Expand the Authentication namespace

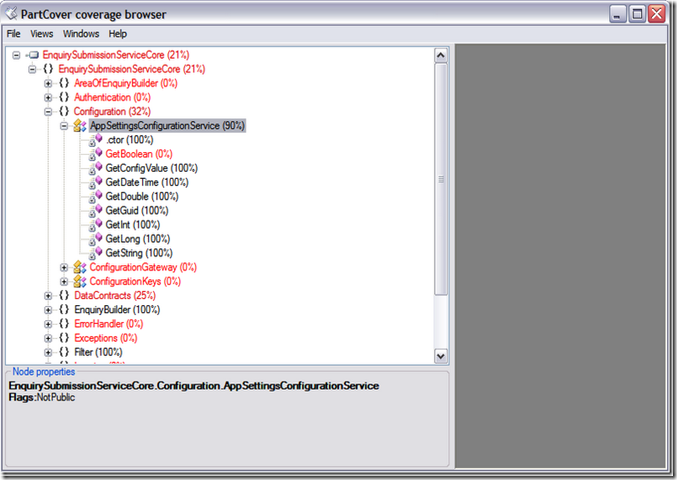click(48, 98)
